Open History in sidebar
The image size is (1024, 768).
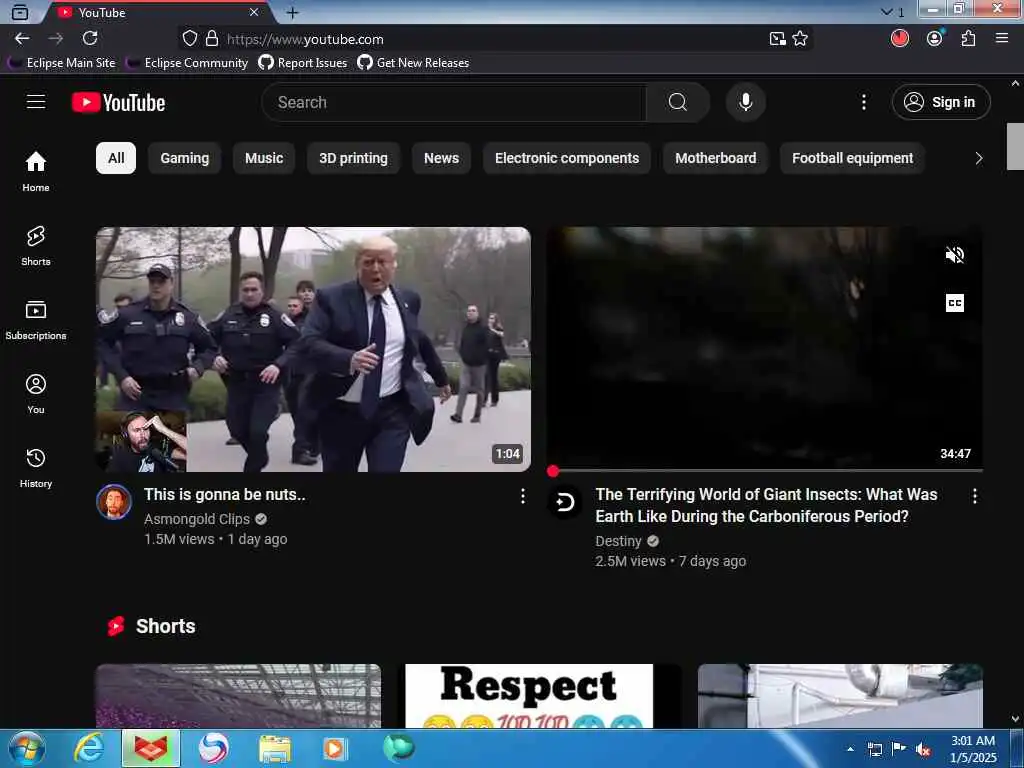36,468
